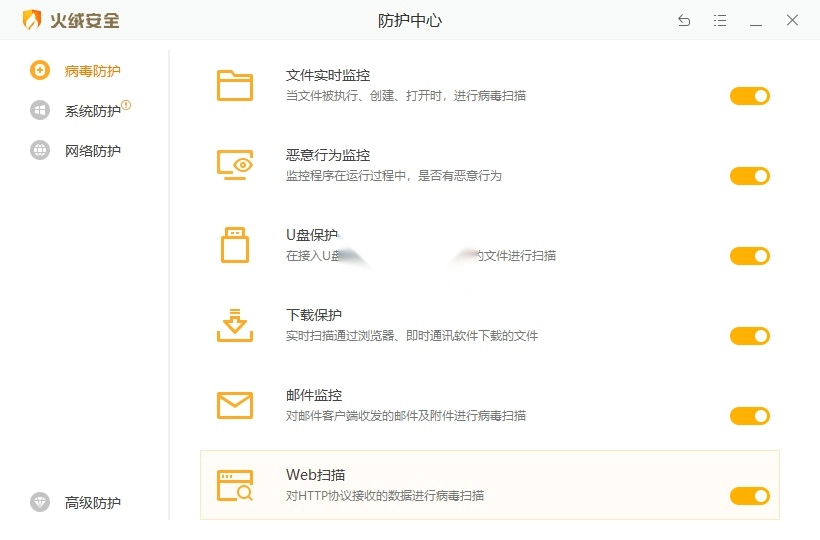The height and width of the screenshot is (540, 820).
Task: Click the 下载保护 download icon
Action: (235, 325)
